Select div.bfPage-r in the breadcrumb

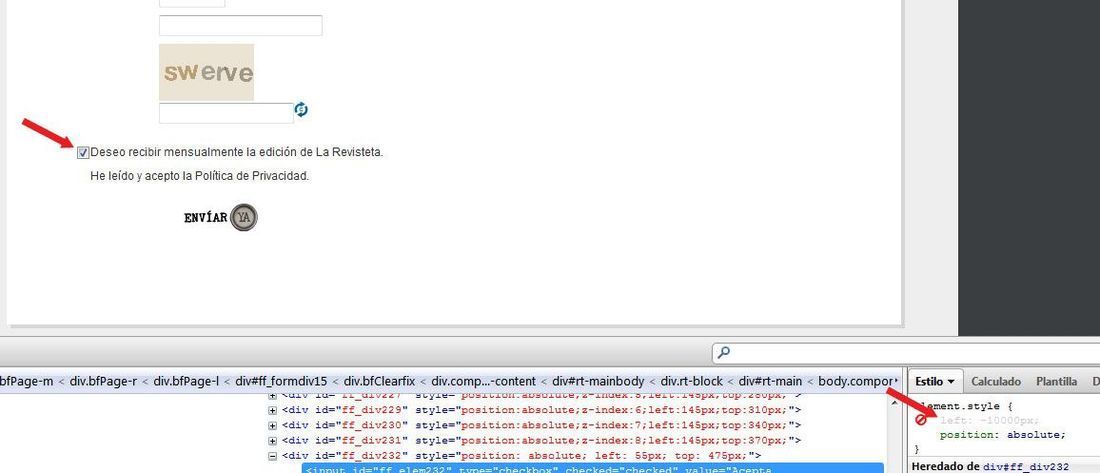(103, 381)
